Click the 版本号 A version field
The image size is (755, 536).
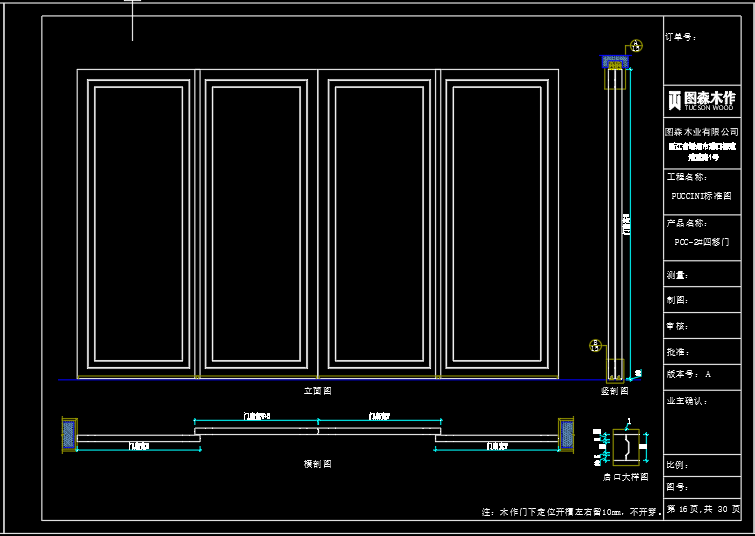click(x=688, y=374)
